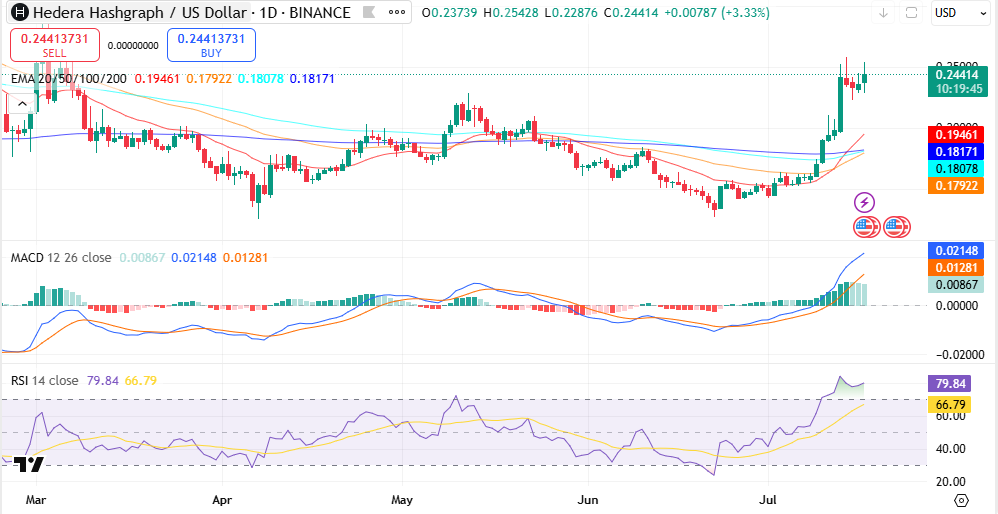Click the grey flag icon beside BINANCE
This screenshot has height=514, width=998.
click(x=368, y=12)
